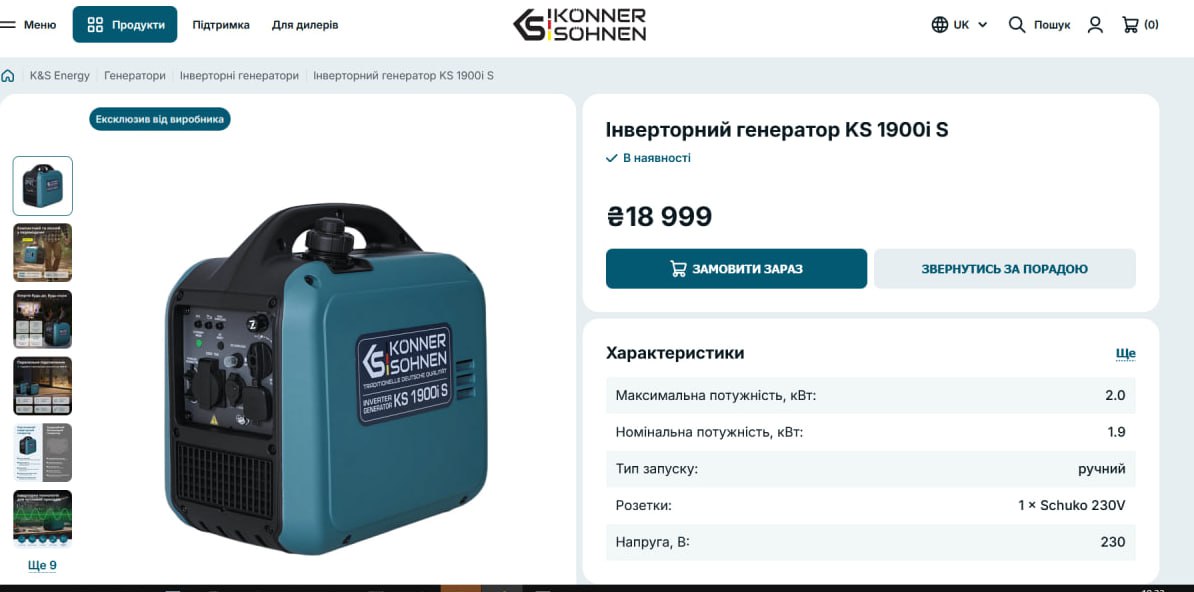The width and height of the screenshot is (1194, 592).
Task: Open the Підтримка menu item
Action: click(x=221, y=24)
